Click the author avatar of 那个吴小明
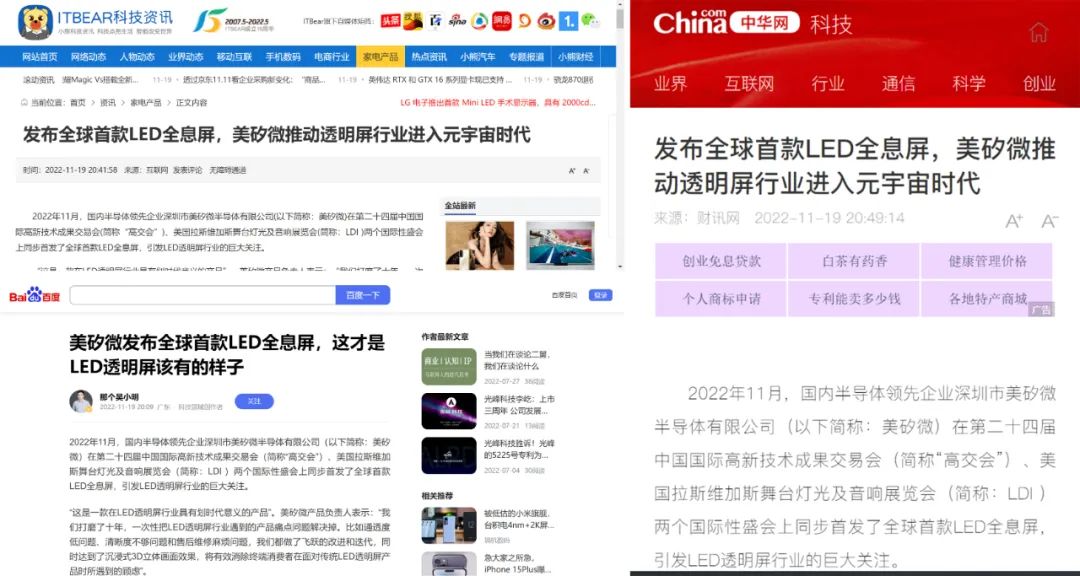The height and width of the screenshot is (576, 1080). pyautogui.click(x=81, y=402)
